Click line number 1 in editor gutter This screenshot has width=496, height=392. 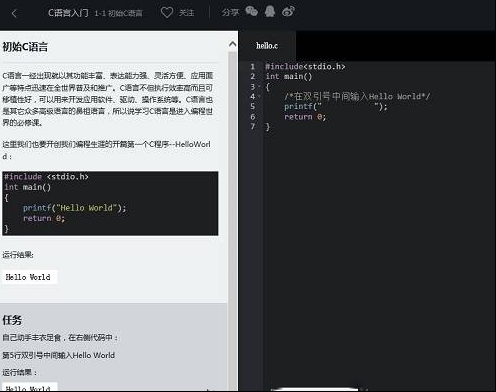[x=253, y=66]
